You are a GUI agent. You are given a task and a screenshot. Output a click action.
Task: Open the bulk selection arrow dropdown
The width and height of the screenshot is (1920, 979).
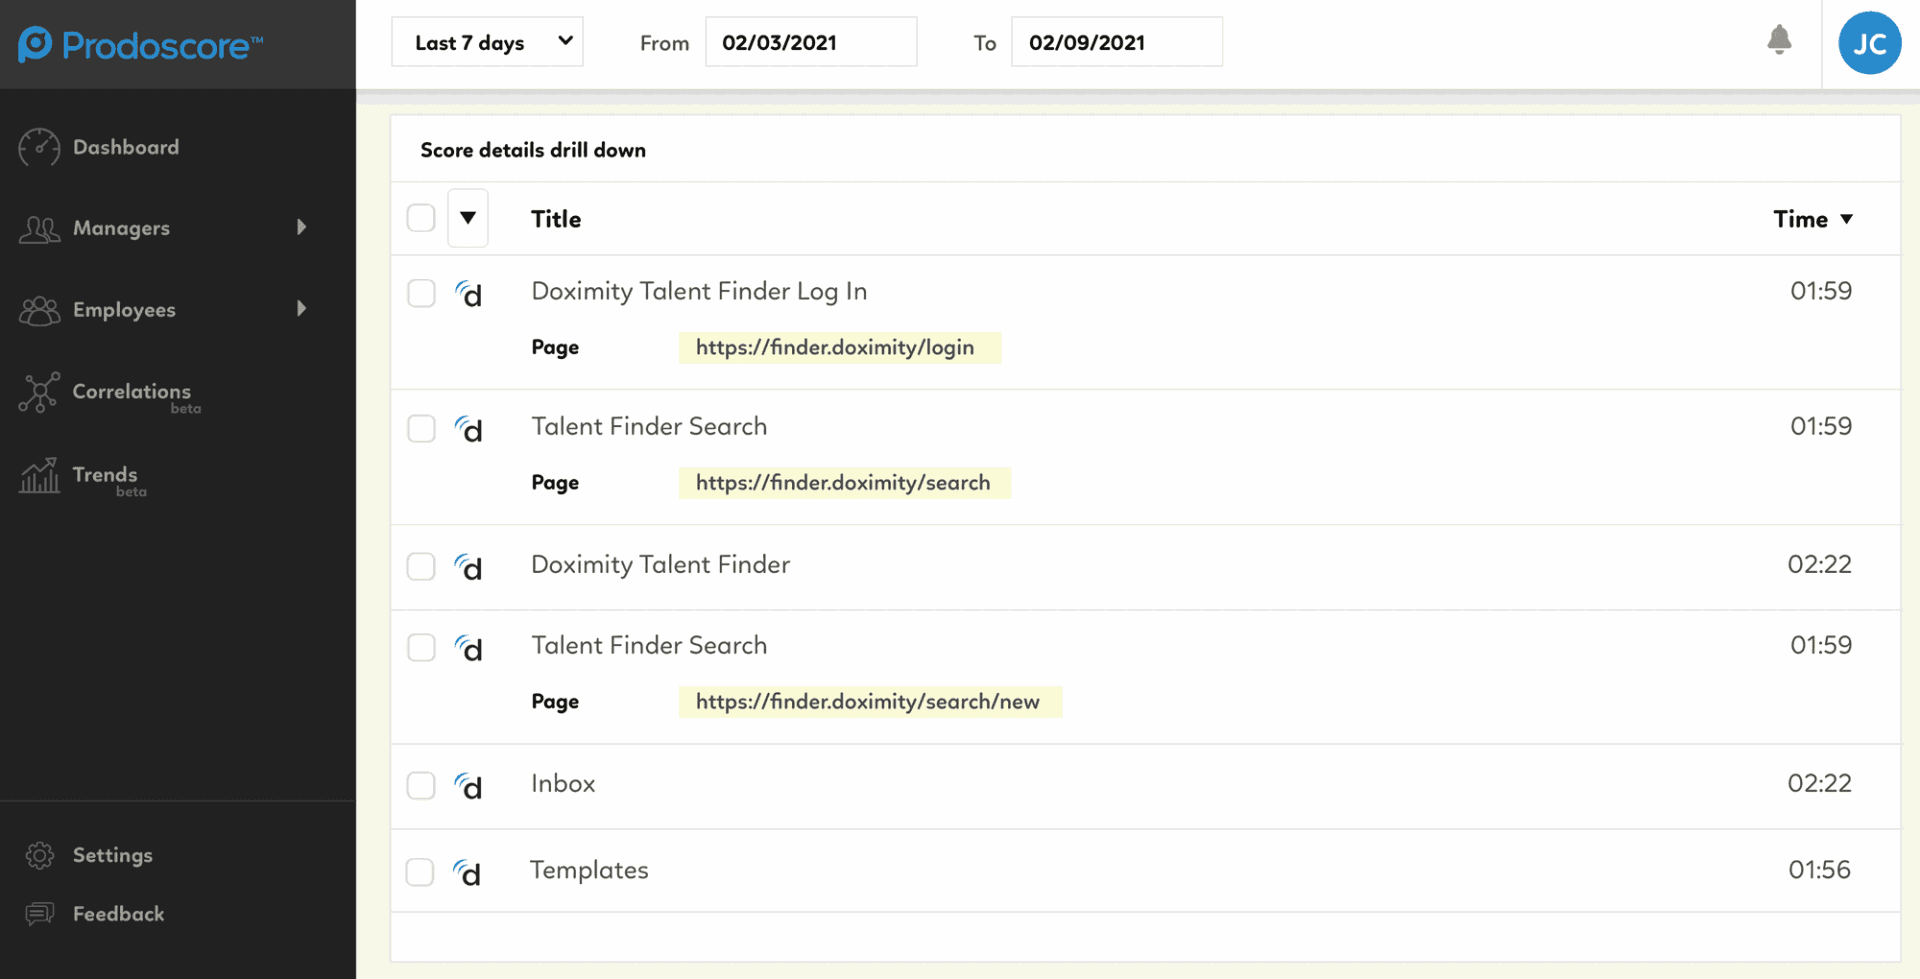point(468,218)
